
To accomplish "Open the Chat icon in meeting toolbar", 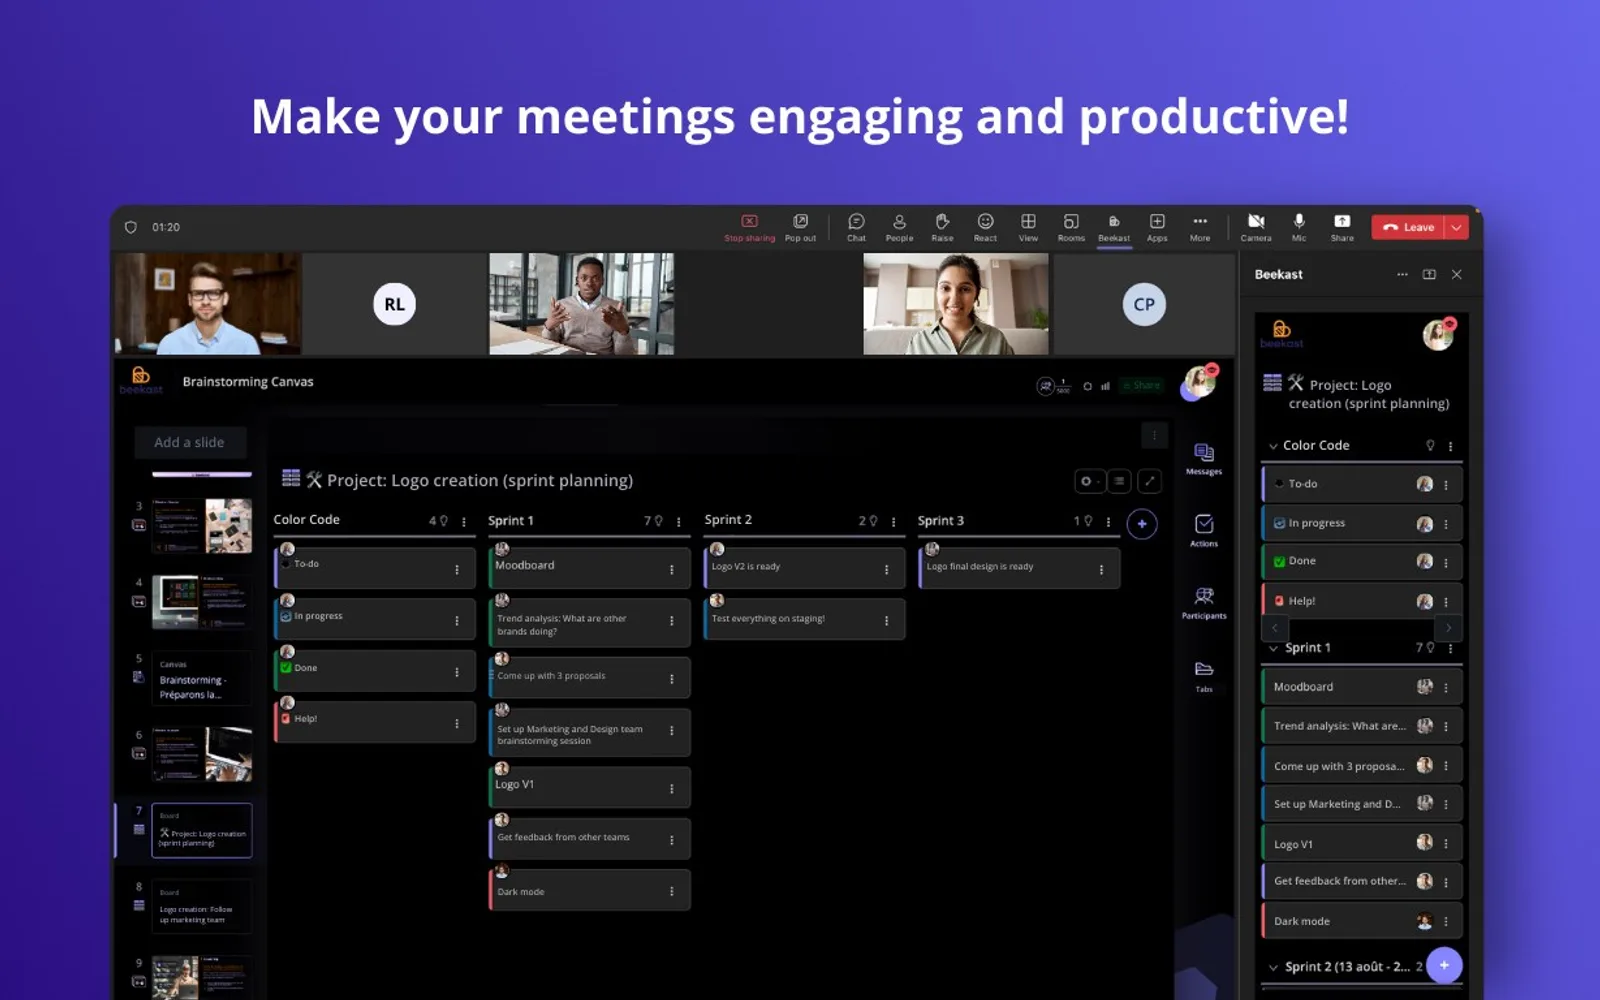I will click(856, 227).
